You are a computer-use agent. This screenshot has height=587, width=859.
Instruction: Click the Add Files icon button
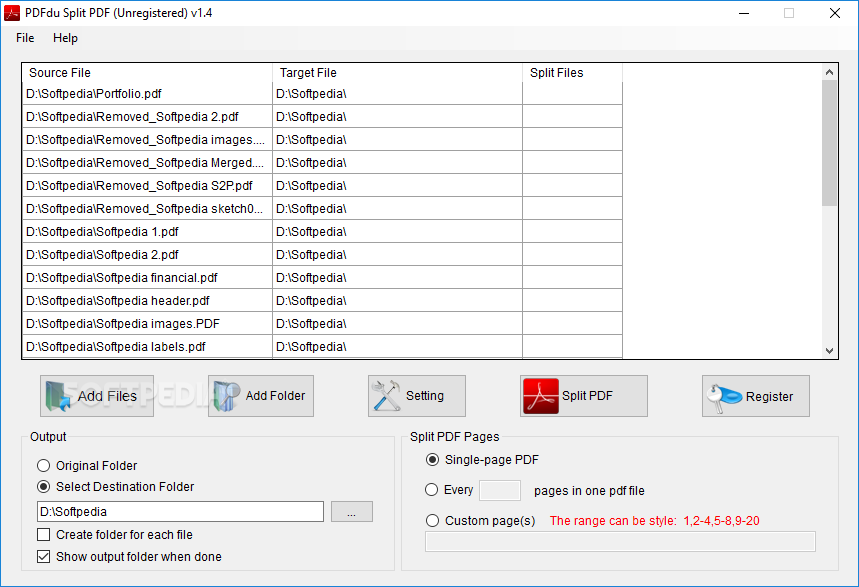[97, 396]
